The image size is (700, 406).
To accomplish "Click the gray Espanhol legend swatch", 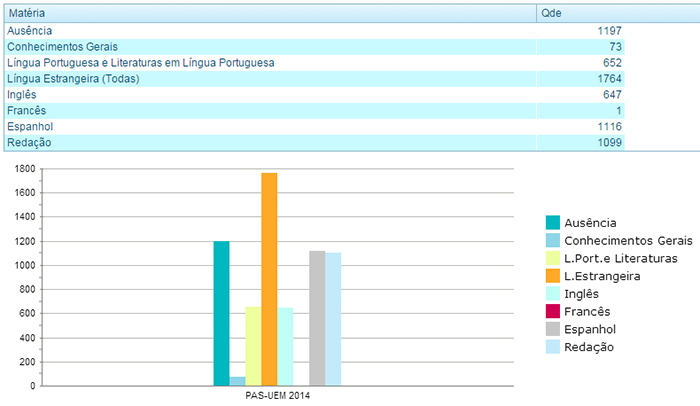I will pyautogui.click(x=553, y=329).
